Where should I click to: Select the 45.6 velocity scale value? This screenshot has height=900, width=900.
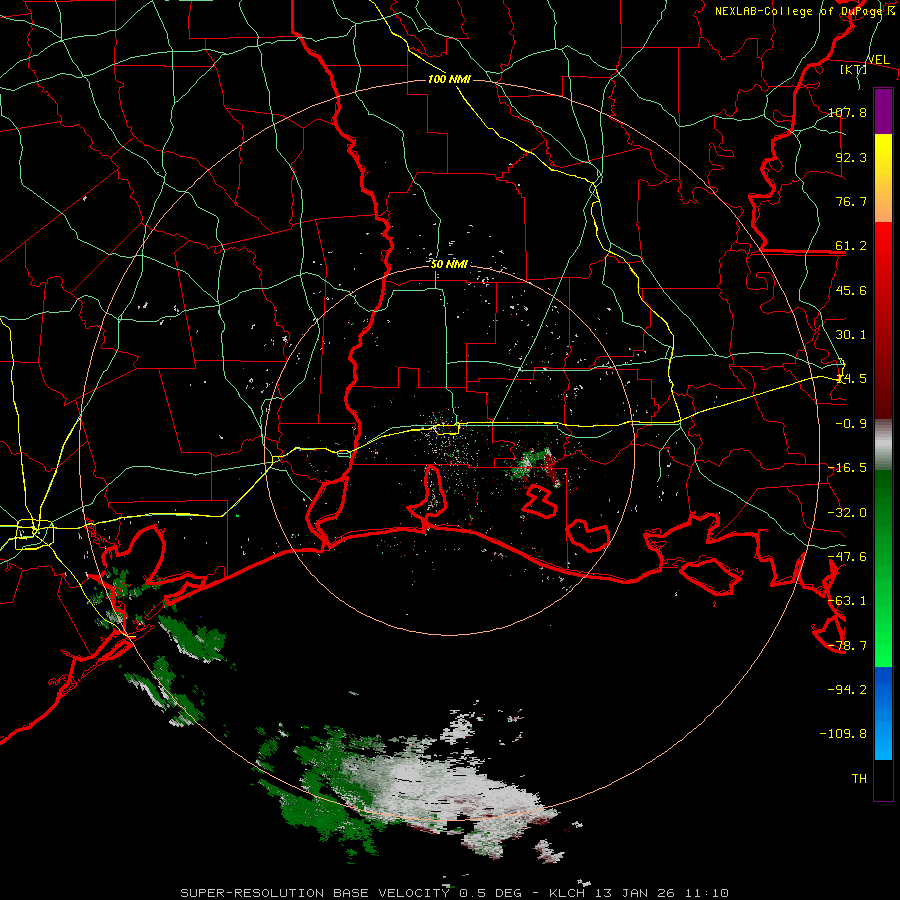point(851,290)
